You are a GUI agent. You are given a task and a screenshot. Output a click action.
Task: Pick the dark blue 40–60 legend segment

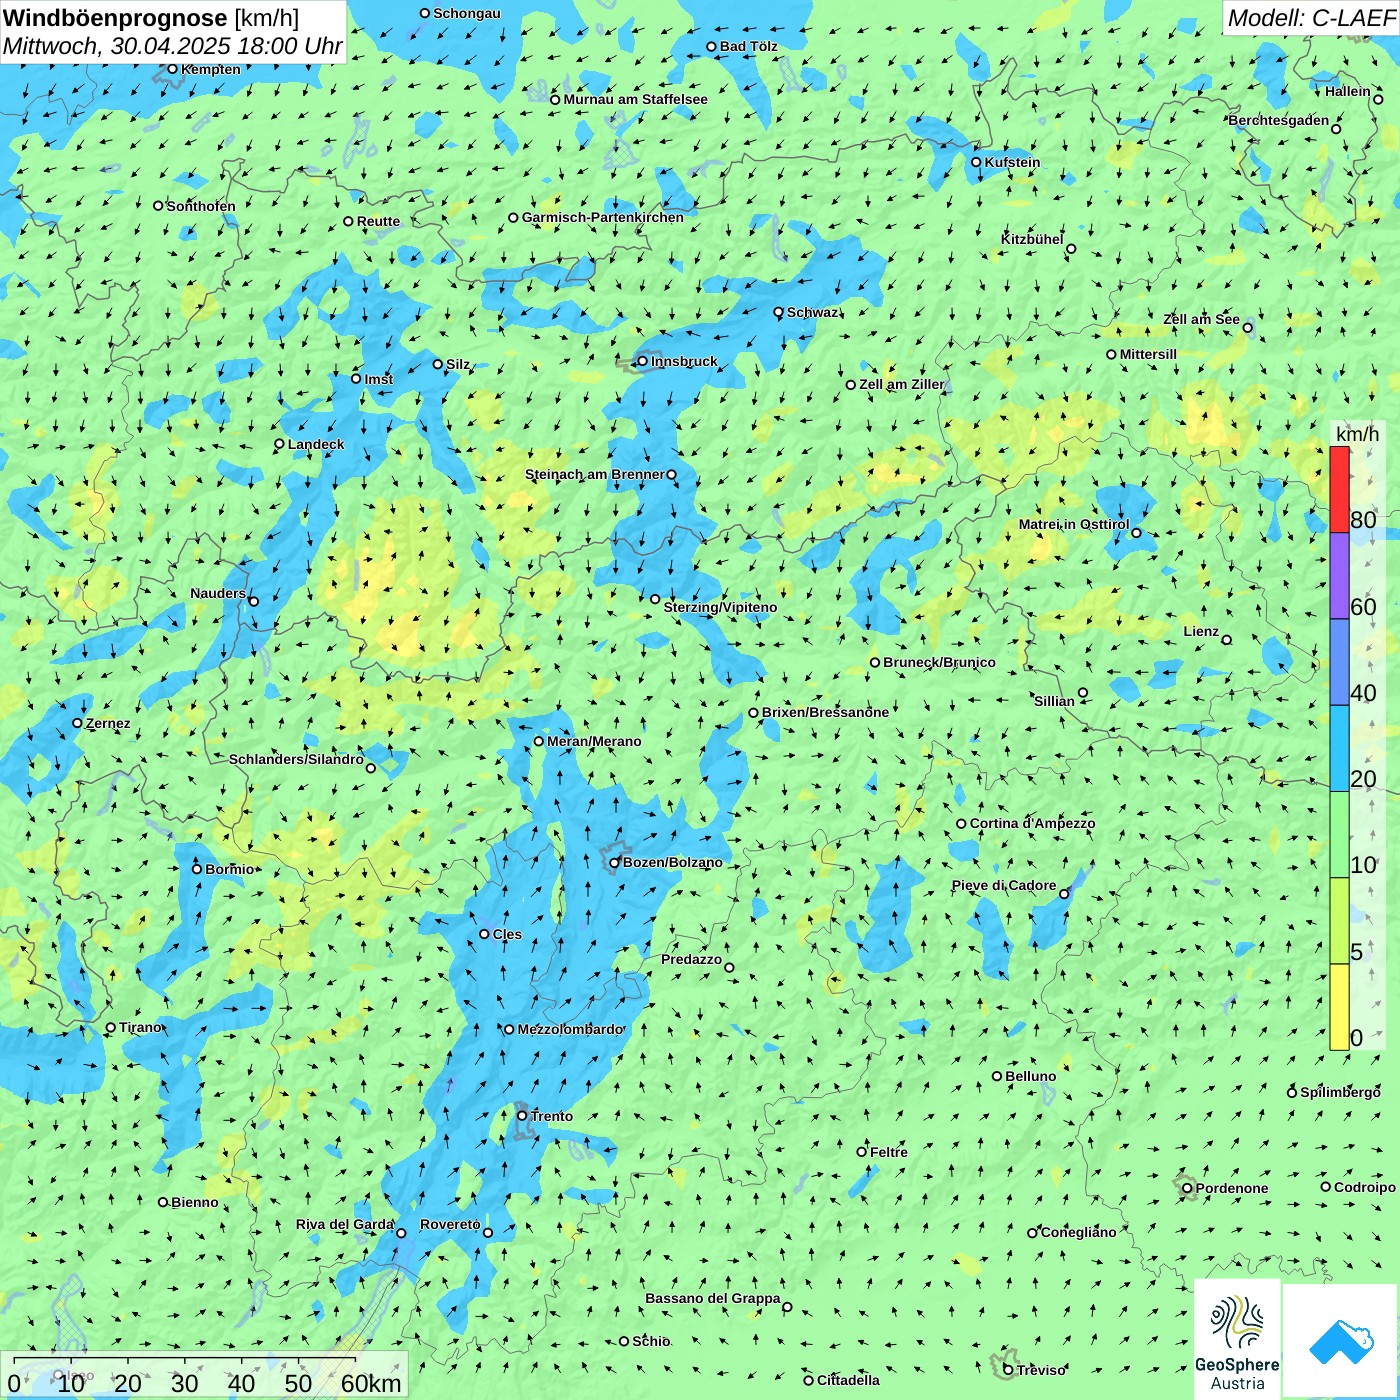point(1339,663)
